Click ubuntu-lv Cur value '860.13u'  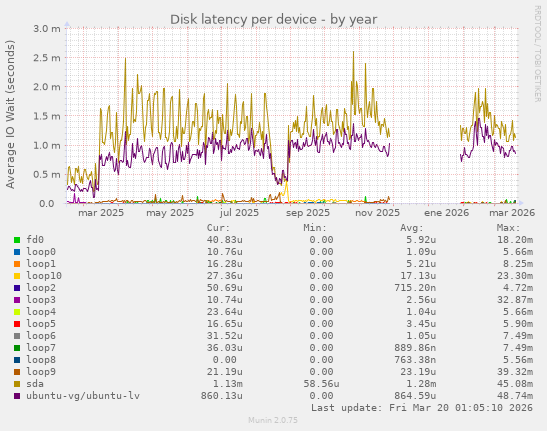[x=222, y=395]
